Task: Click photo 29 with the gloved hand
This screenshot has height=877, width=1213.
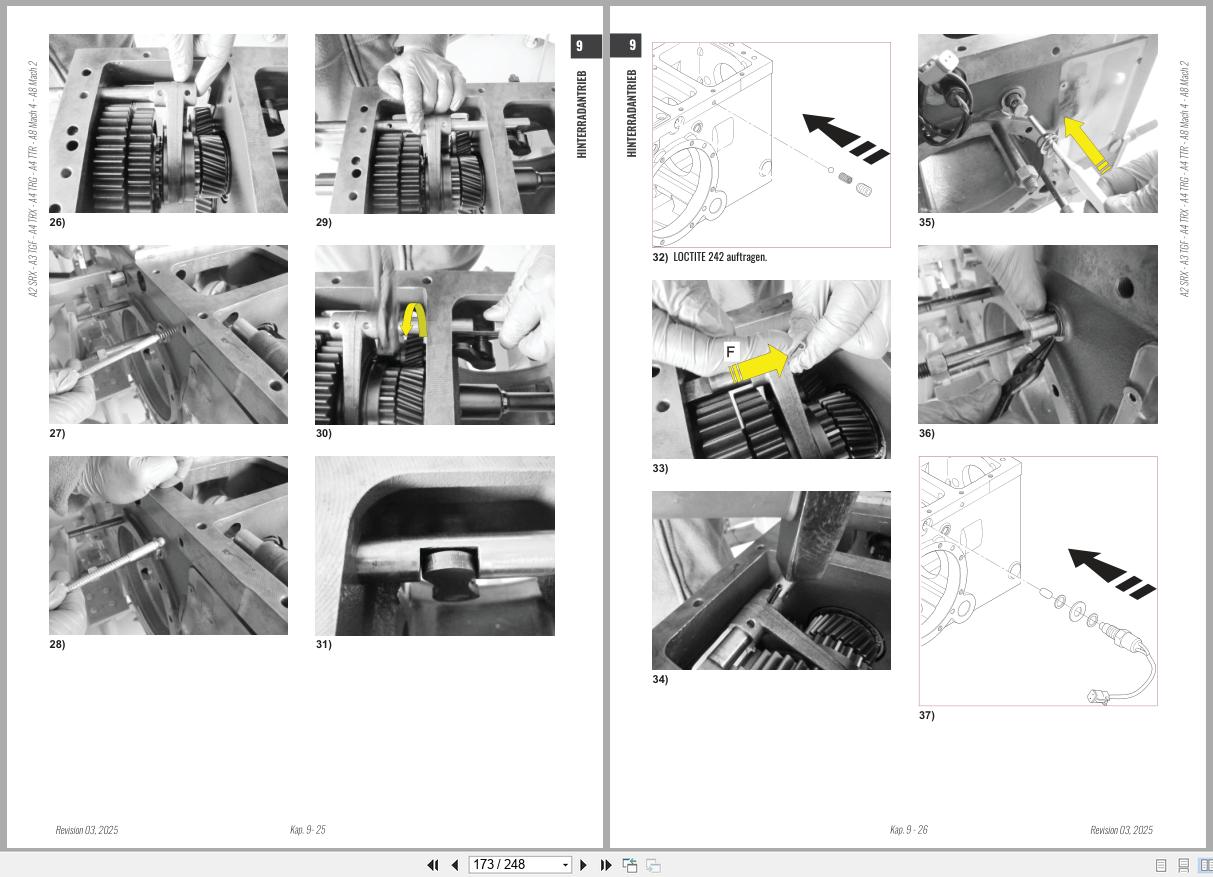Action: [x=435, y=123]
